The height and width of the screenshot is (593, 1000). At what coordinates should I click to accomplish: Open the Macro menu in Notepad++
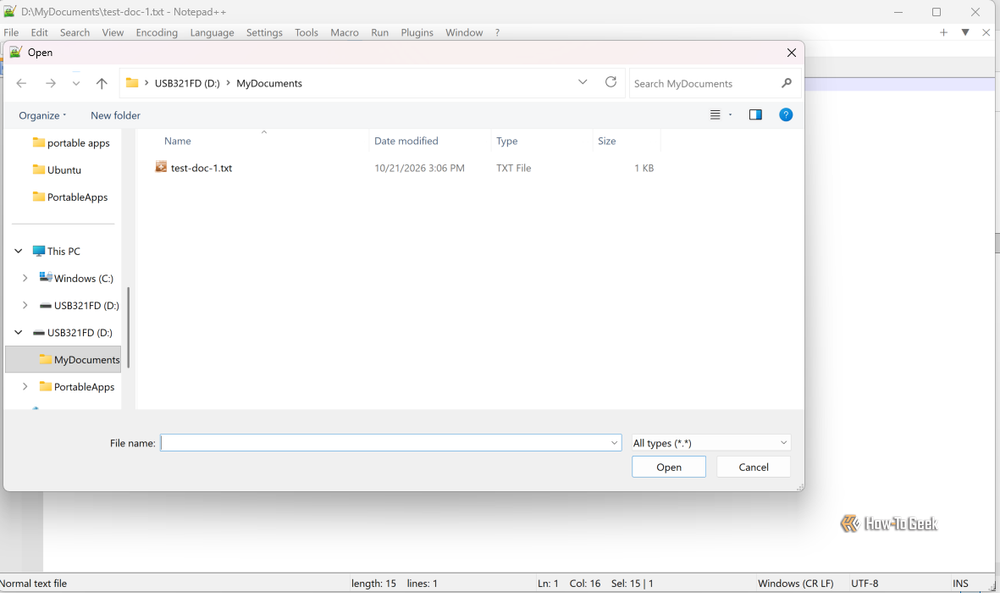coord(344,33)
